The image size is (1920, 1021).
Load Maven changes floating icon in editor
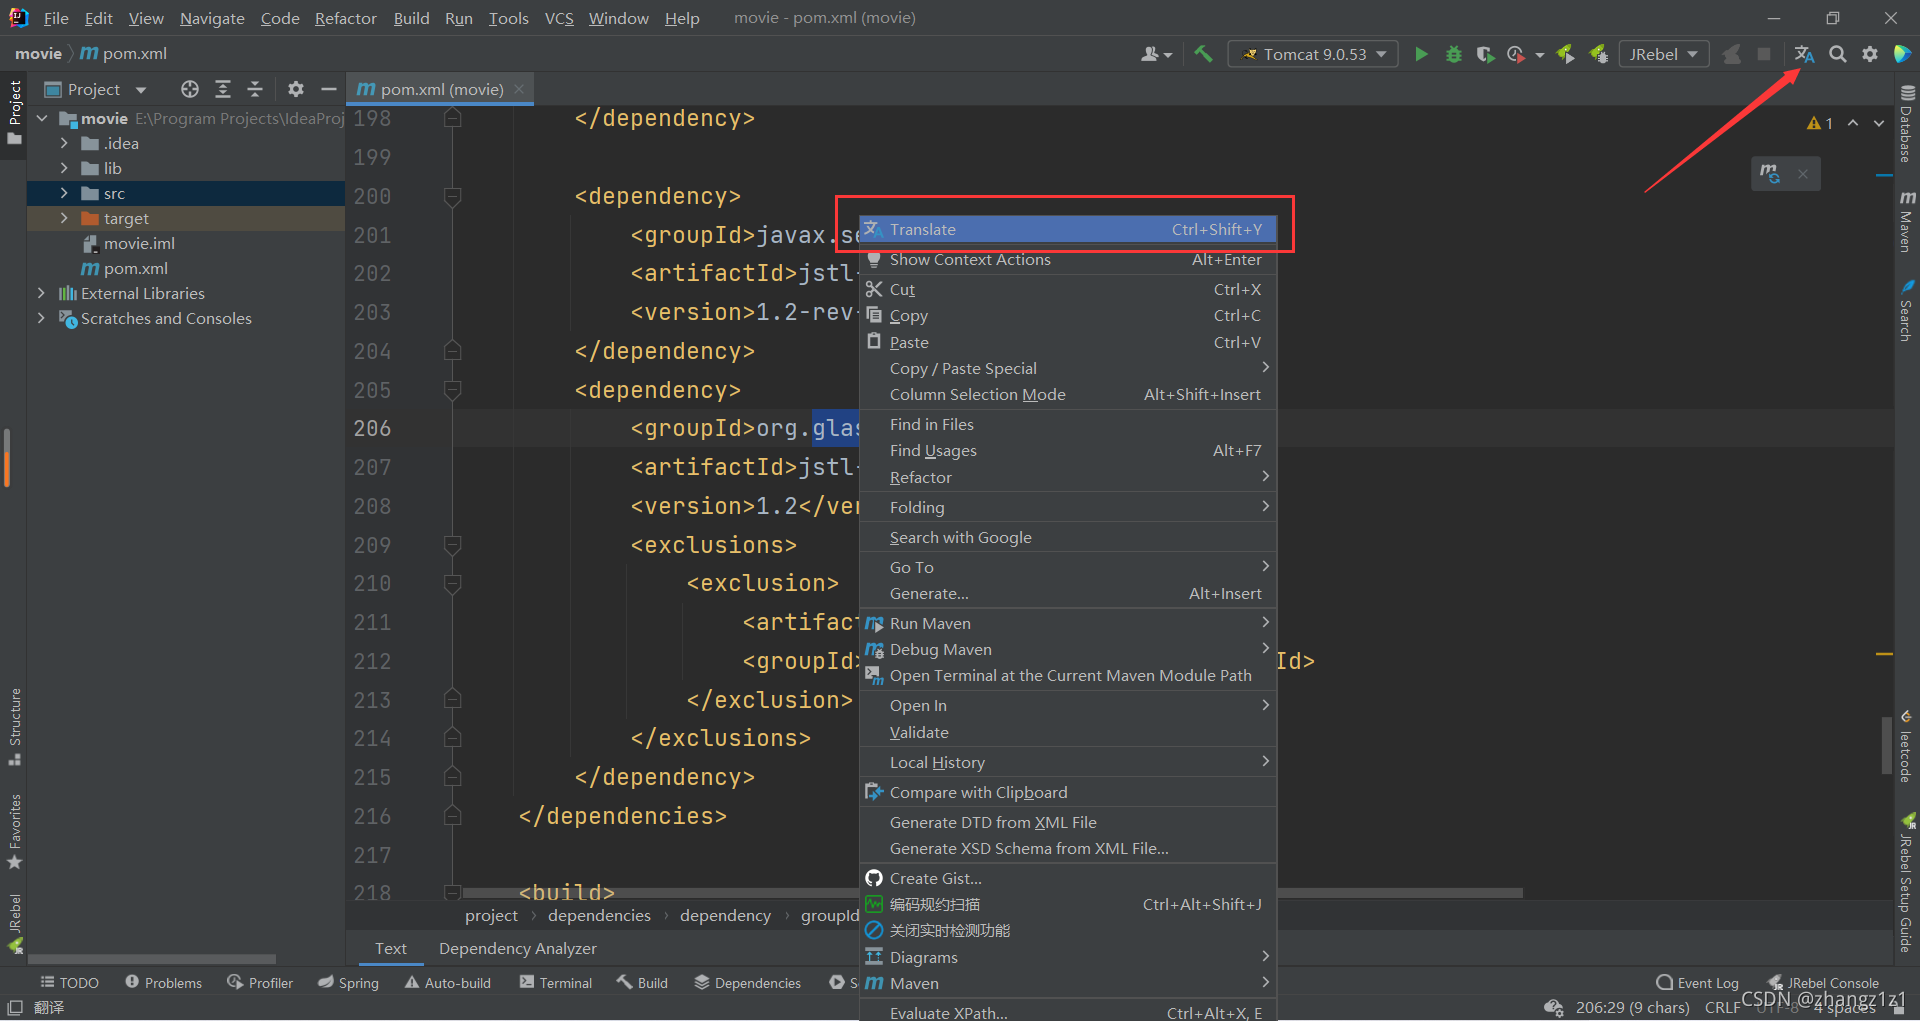pyautogui.click(x=1770, y=173)
